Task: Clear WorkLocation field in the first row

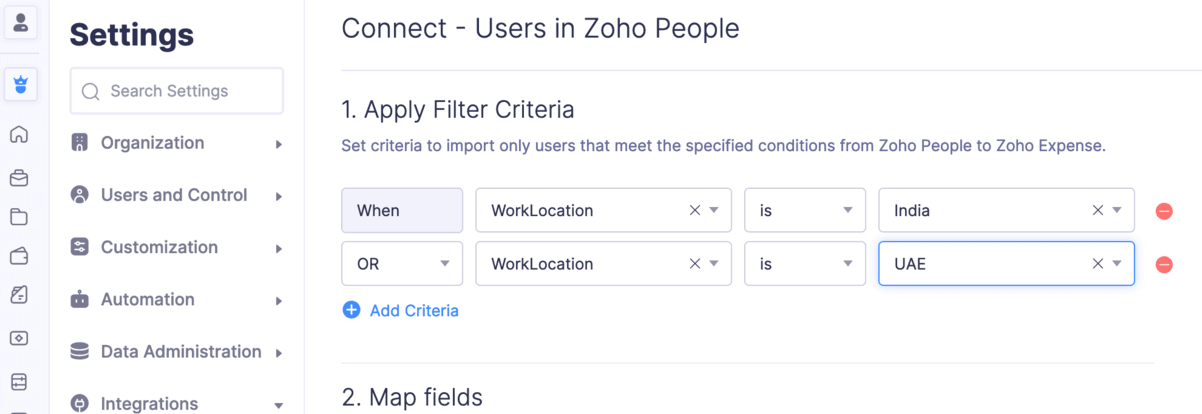Action: point(695,210)
